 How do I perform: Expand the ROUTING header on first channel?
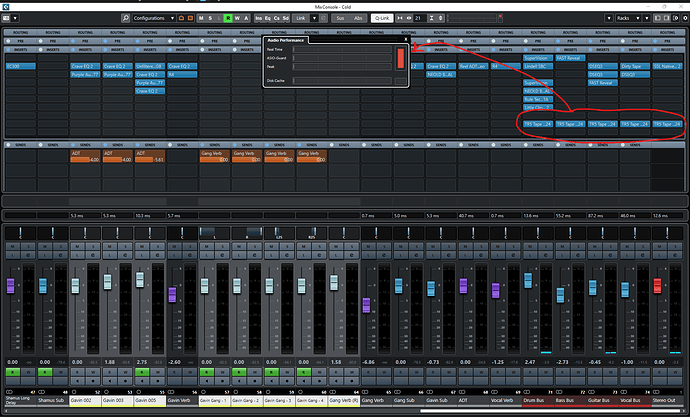[20, 32]
